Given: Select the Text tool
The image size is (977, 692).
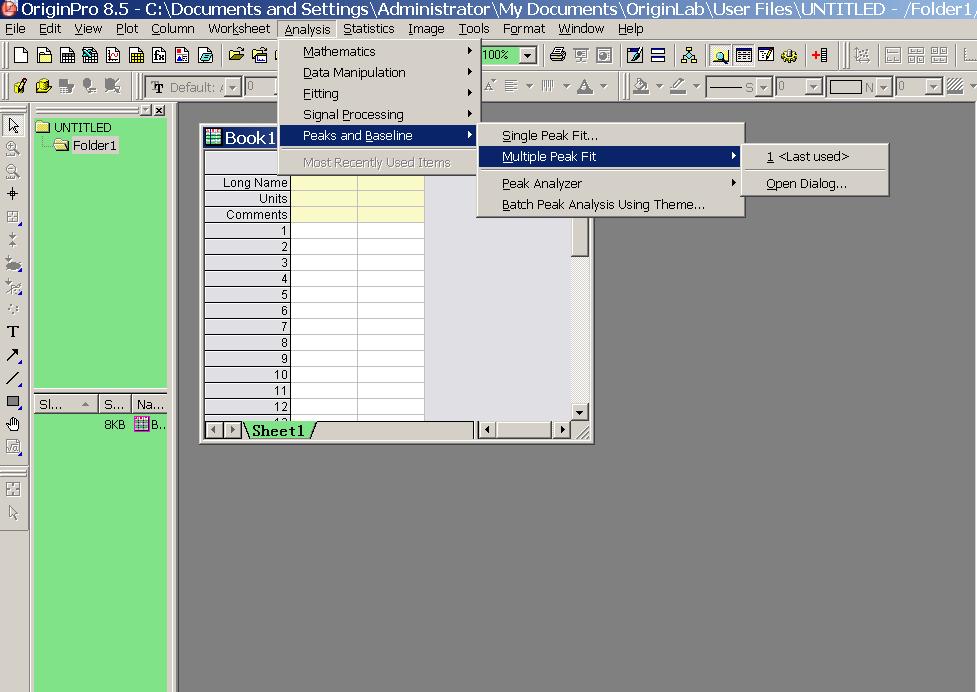Looking at the screenshot, I should (13, 331).
